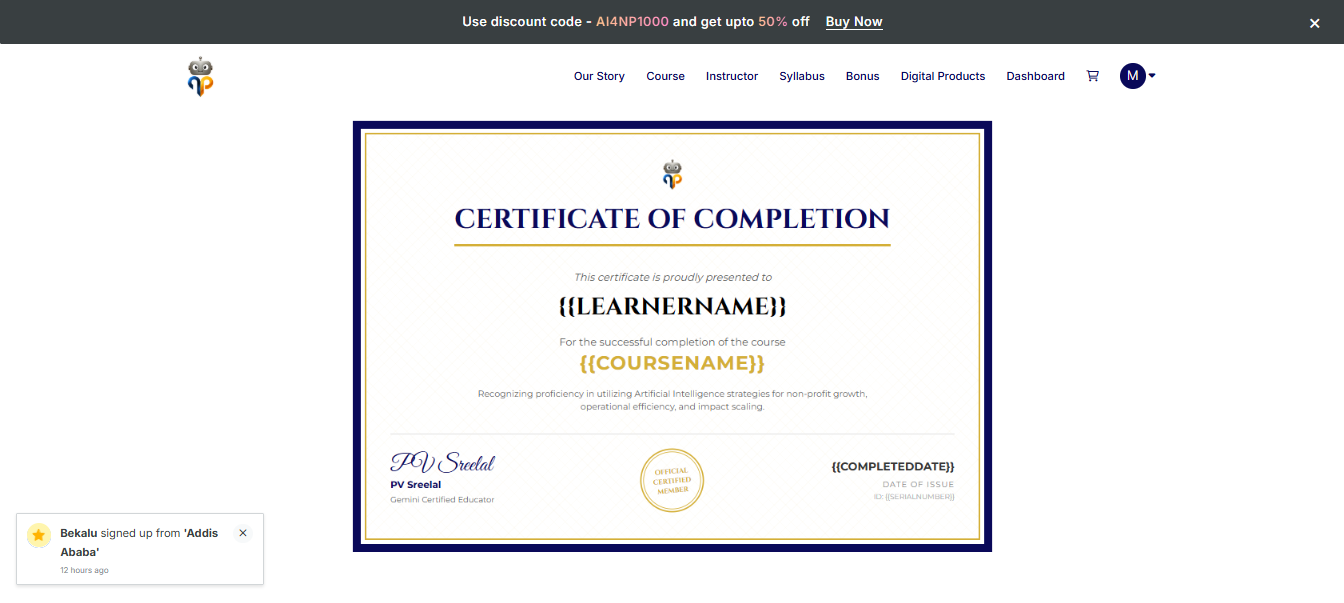The width and height of the screenshot is (1344, 603).
Task: Open the Instructor section
Action: pyautogui.click(x=731, y=76)
